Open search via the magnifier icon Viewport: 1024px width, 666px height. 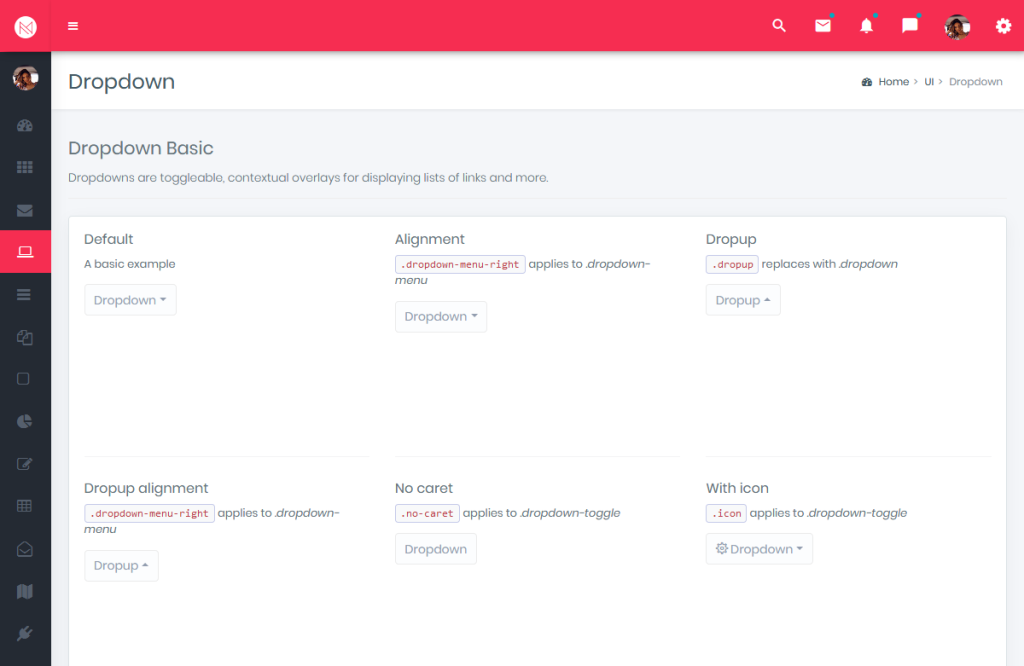point(778,25)
